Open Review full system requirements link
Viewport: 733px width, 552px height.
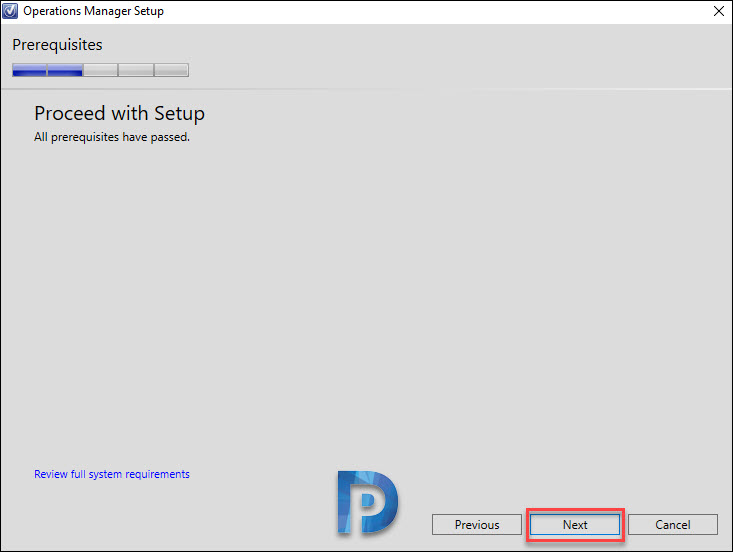pyautogui.click(x=112, y=474)
